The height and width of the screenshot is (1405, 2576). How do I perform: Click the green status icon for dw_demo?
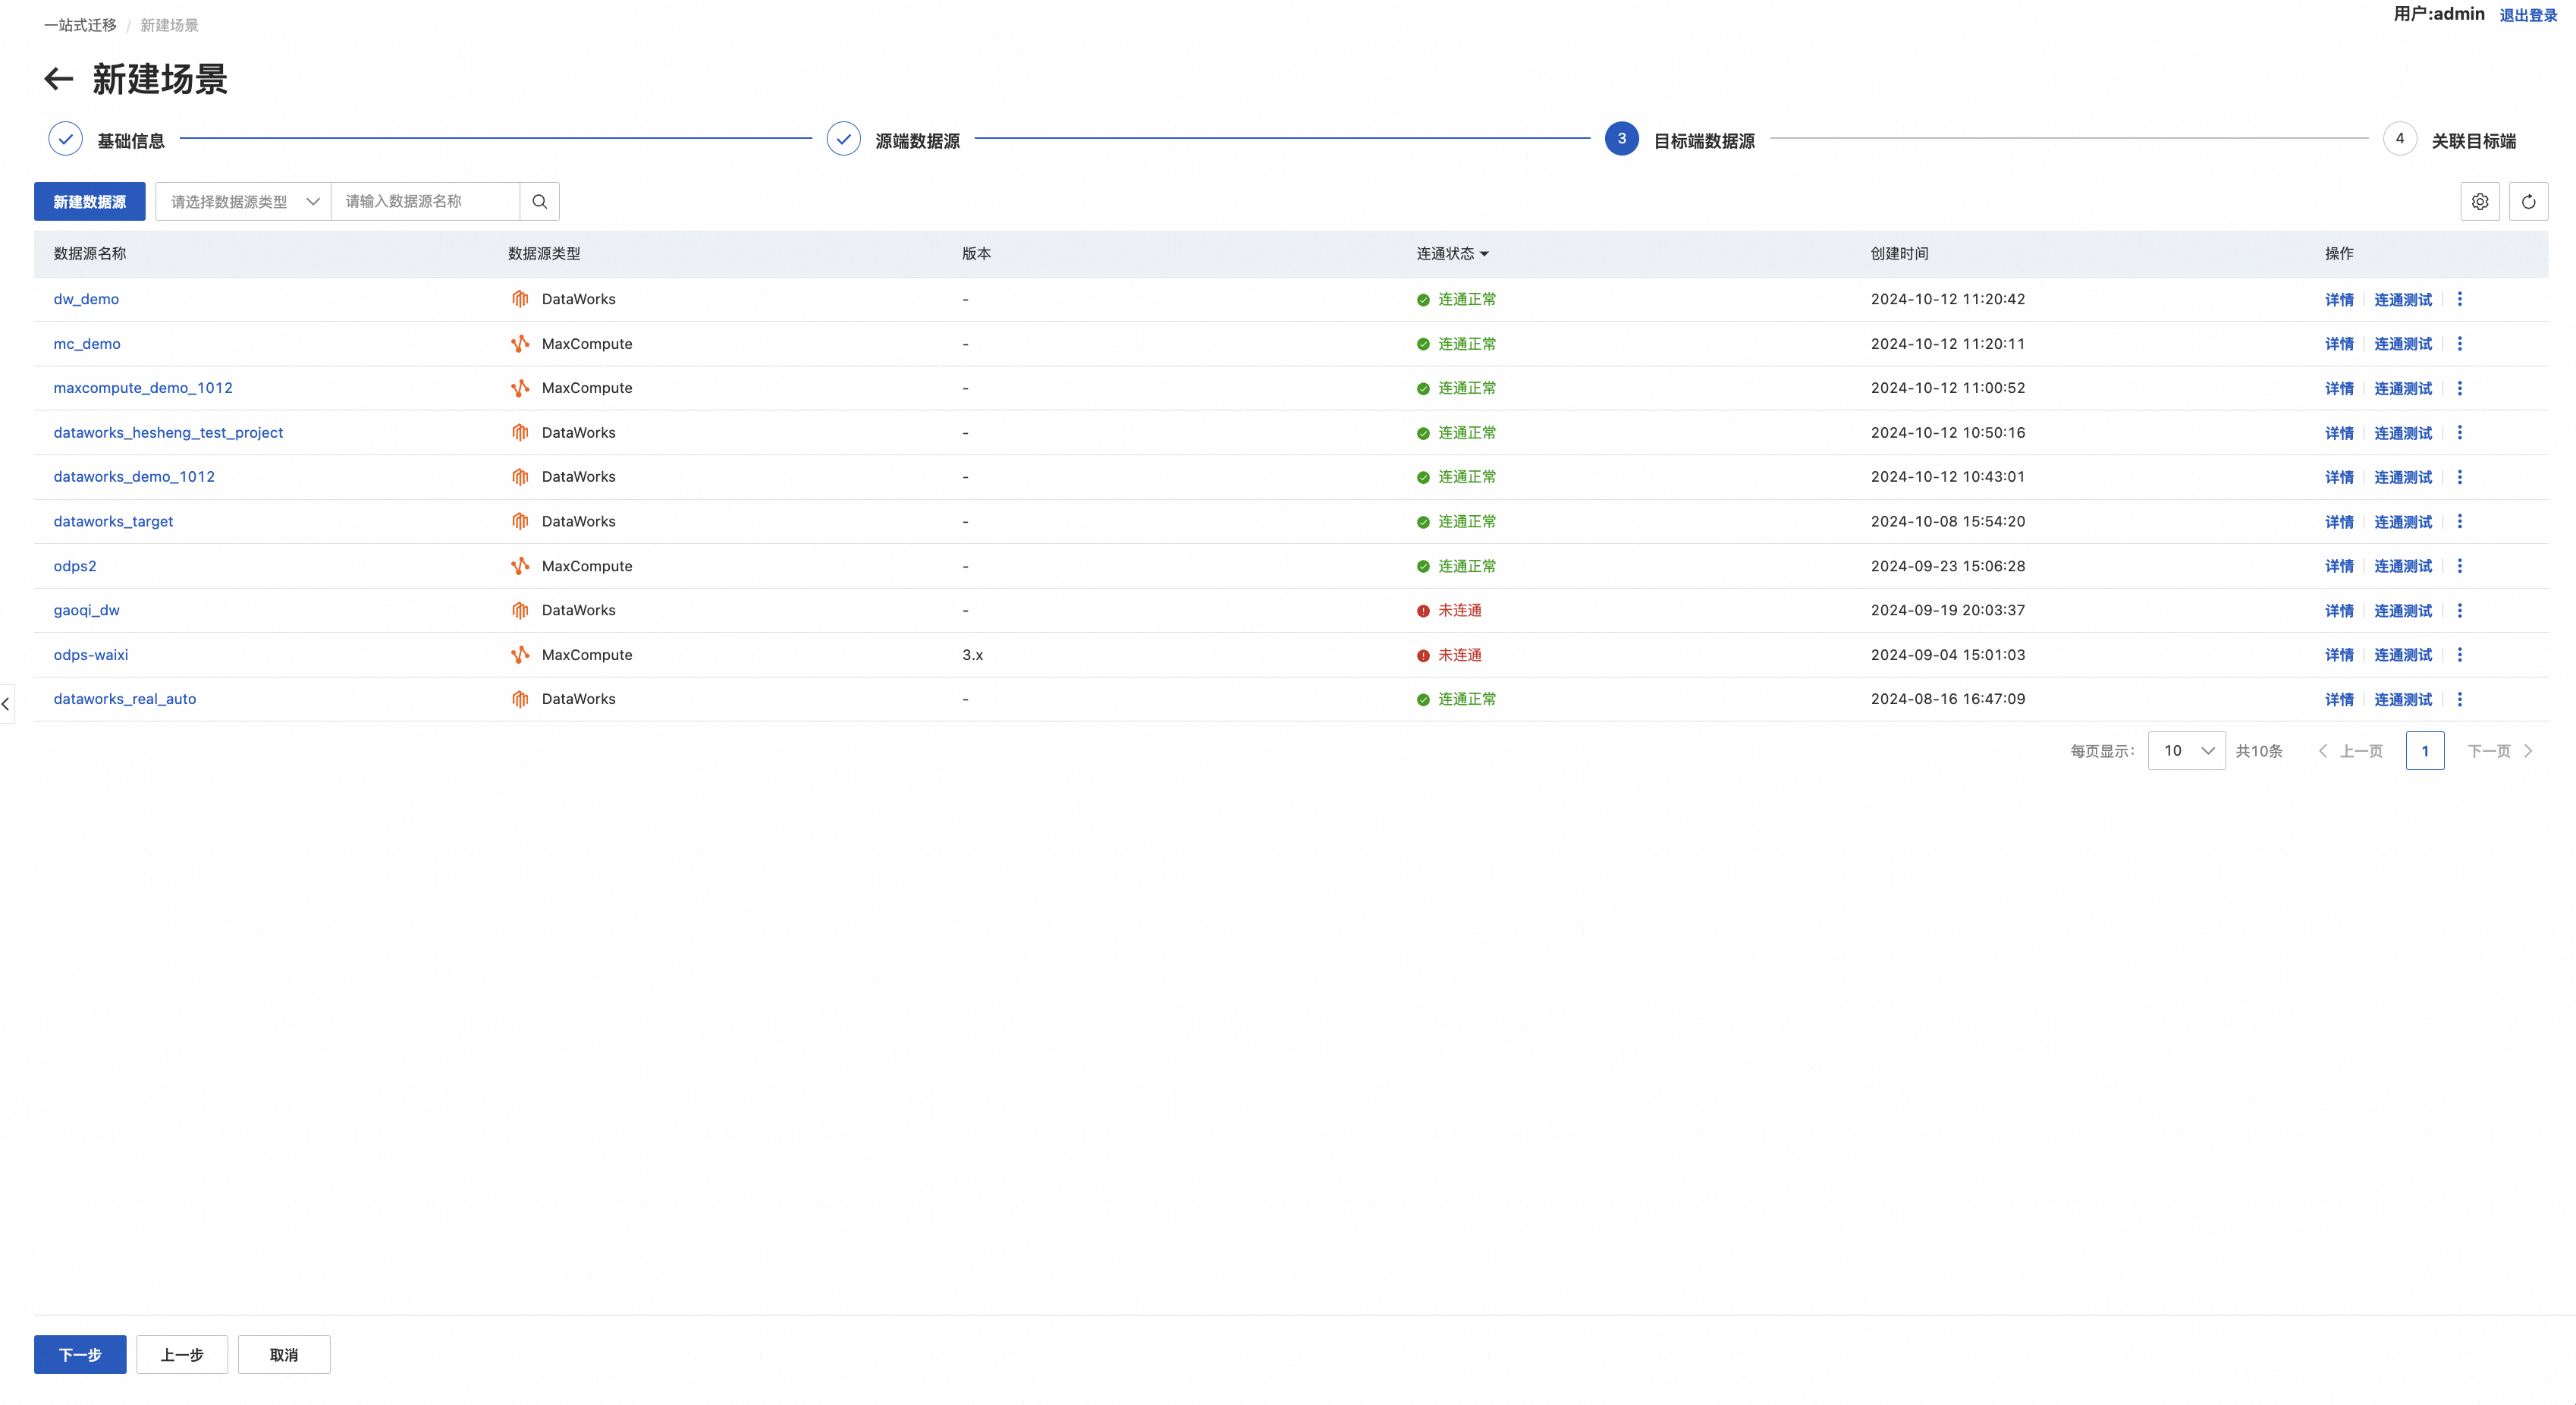[1423, 300]
